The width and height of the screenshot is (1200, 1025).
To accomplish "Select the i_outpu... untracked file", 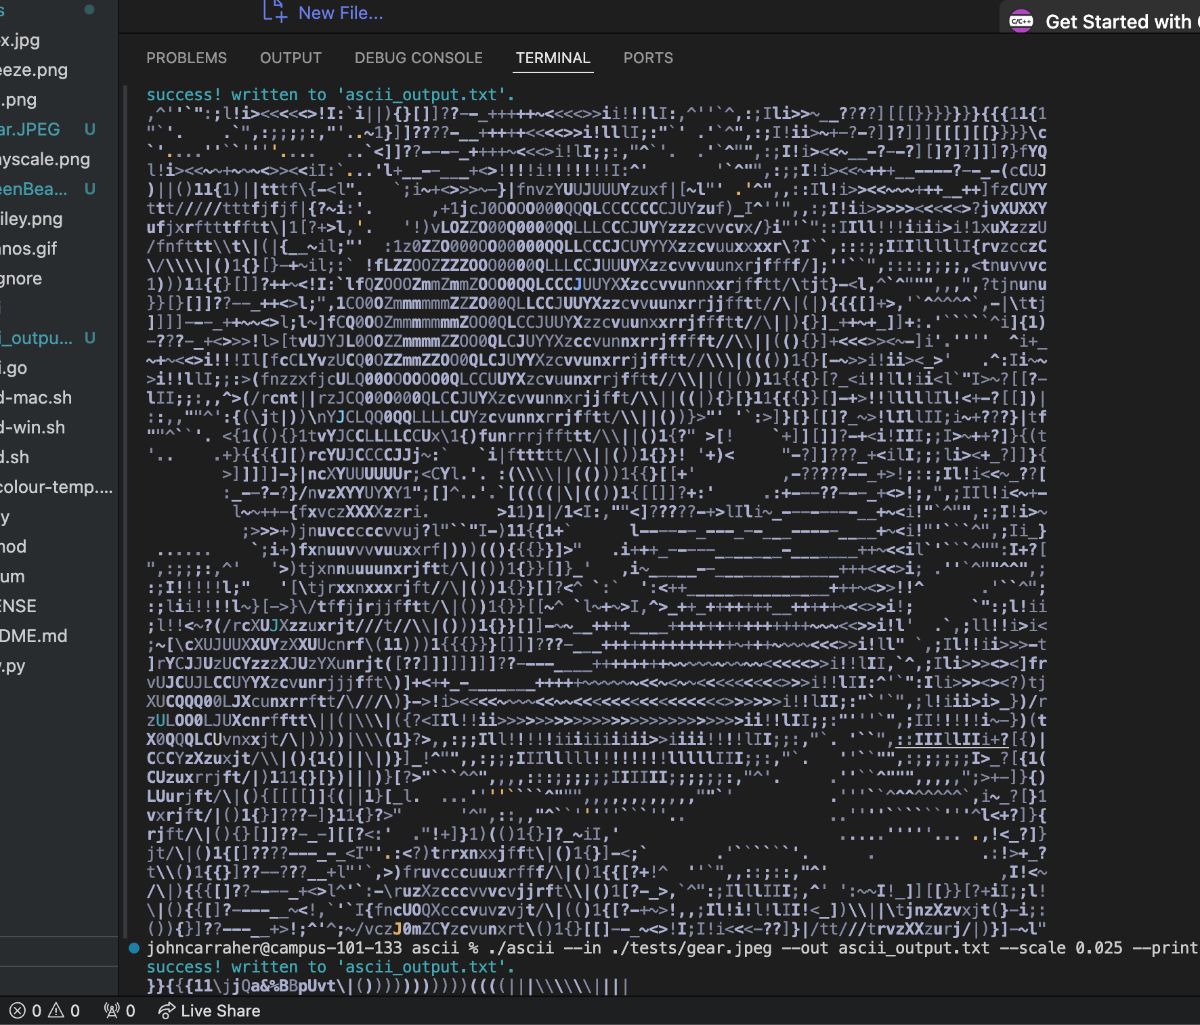I will 36,338.
